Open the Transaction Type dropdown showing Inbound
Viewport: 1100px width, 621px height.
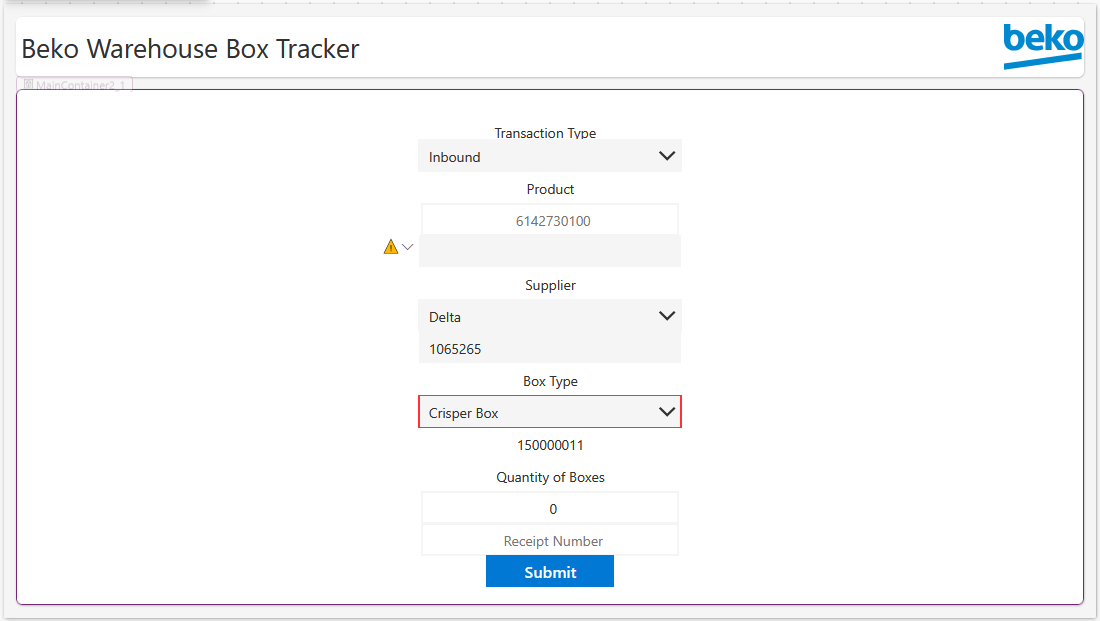point(549,156)
